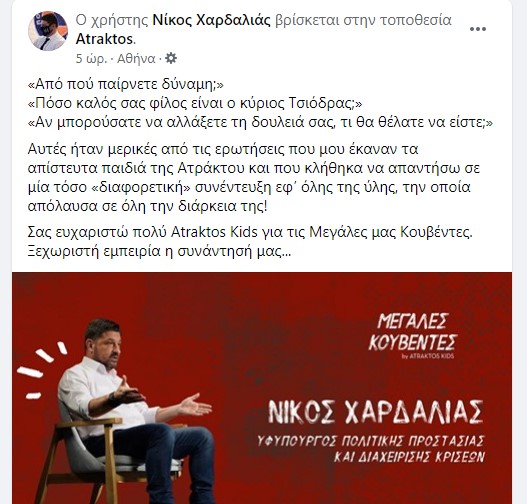
Task: Click the 'Σας ευχαριστώ πολύ Atraktos Kids' line
Action: [x=250, y=232]
